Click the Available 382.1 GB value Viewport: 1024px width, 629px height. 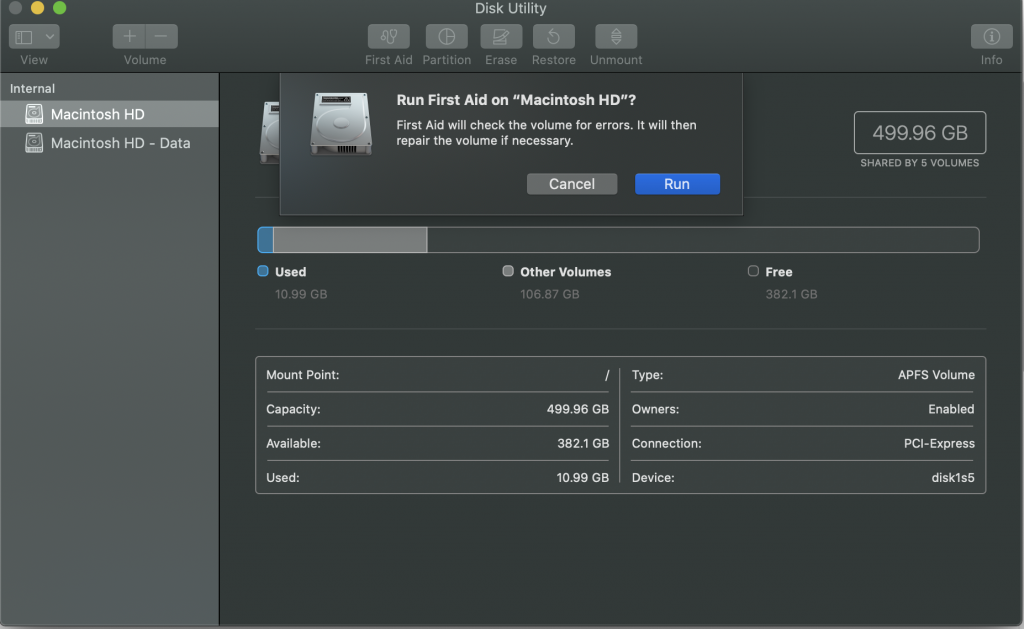[x=583, y=444]
